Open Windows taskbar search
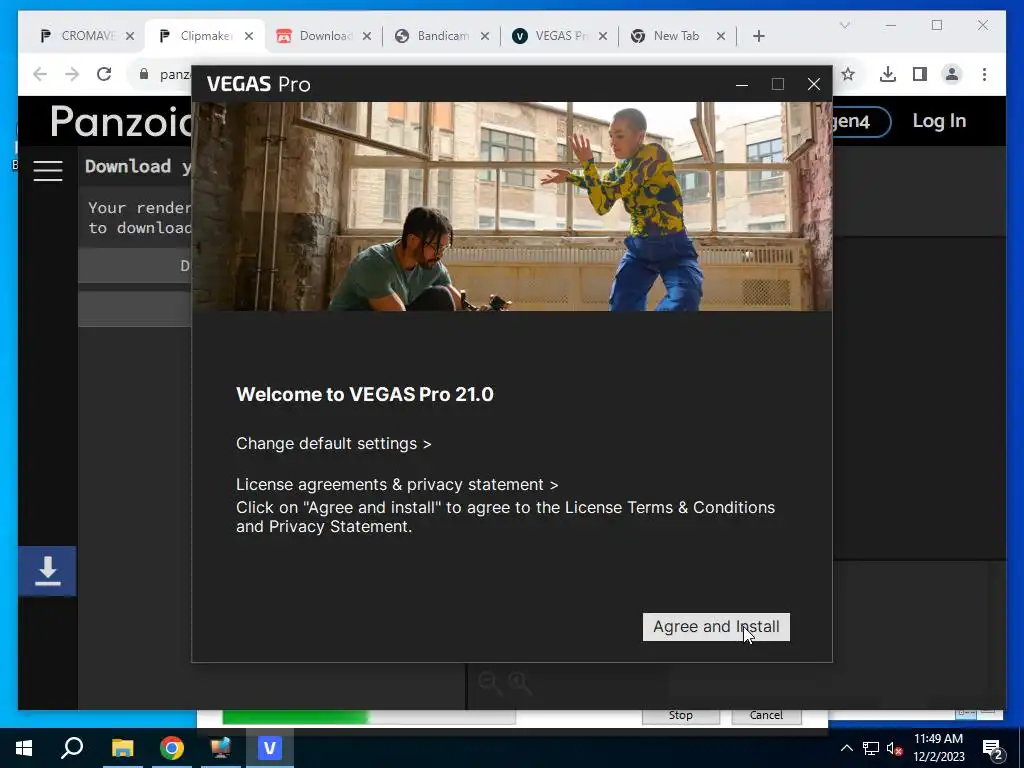 click(x=72, y=748)
